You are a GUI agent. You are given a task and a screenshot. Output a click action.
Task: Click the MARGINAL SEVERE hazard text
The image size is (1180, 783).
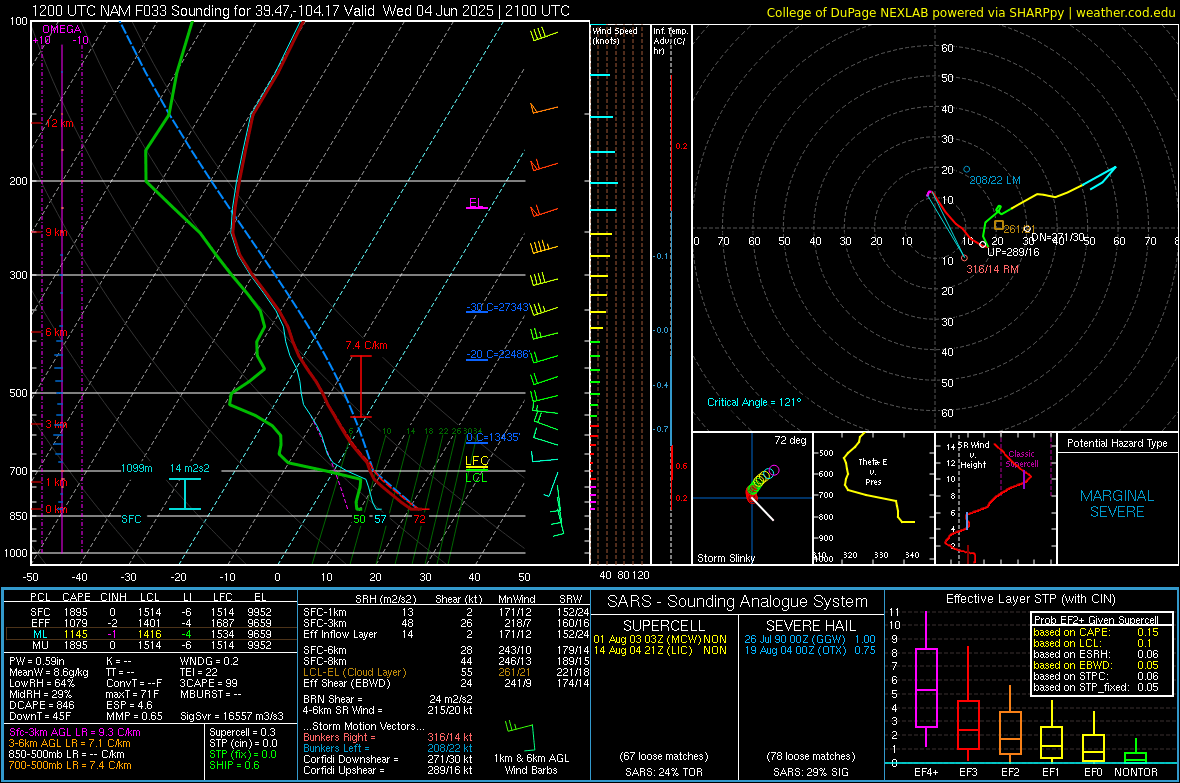(x=1117, y=504)
